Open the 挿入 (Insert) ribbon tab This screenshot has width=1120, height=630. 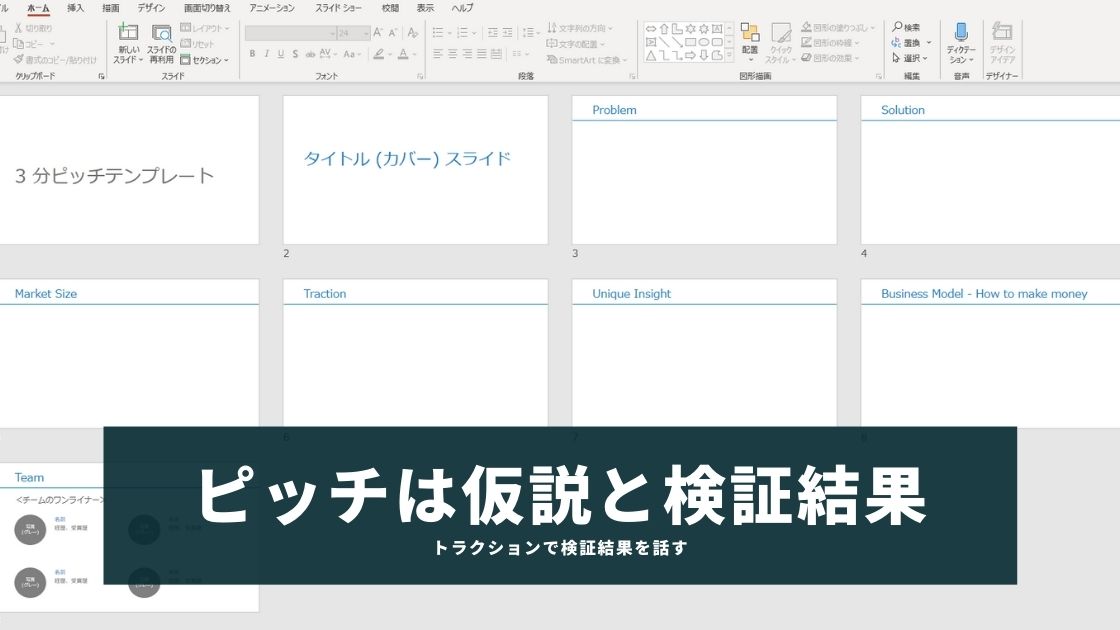pyautogui.click(x=75, y=8)
